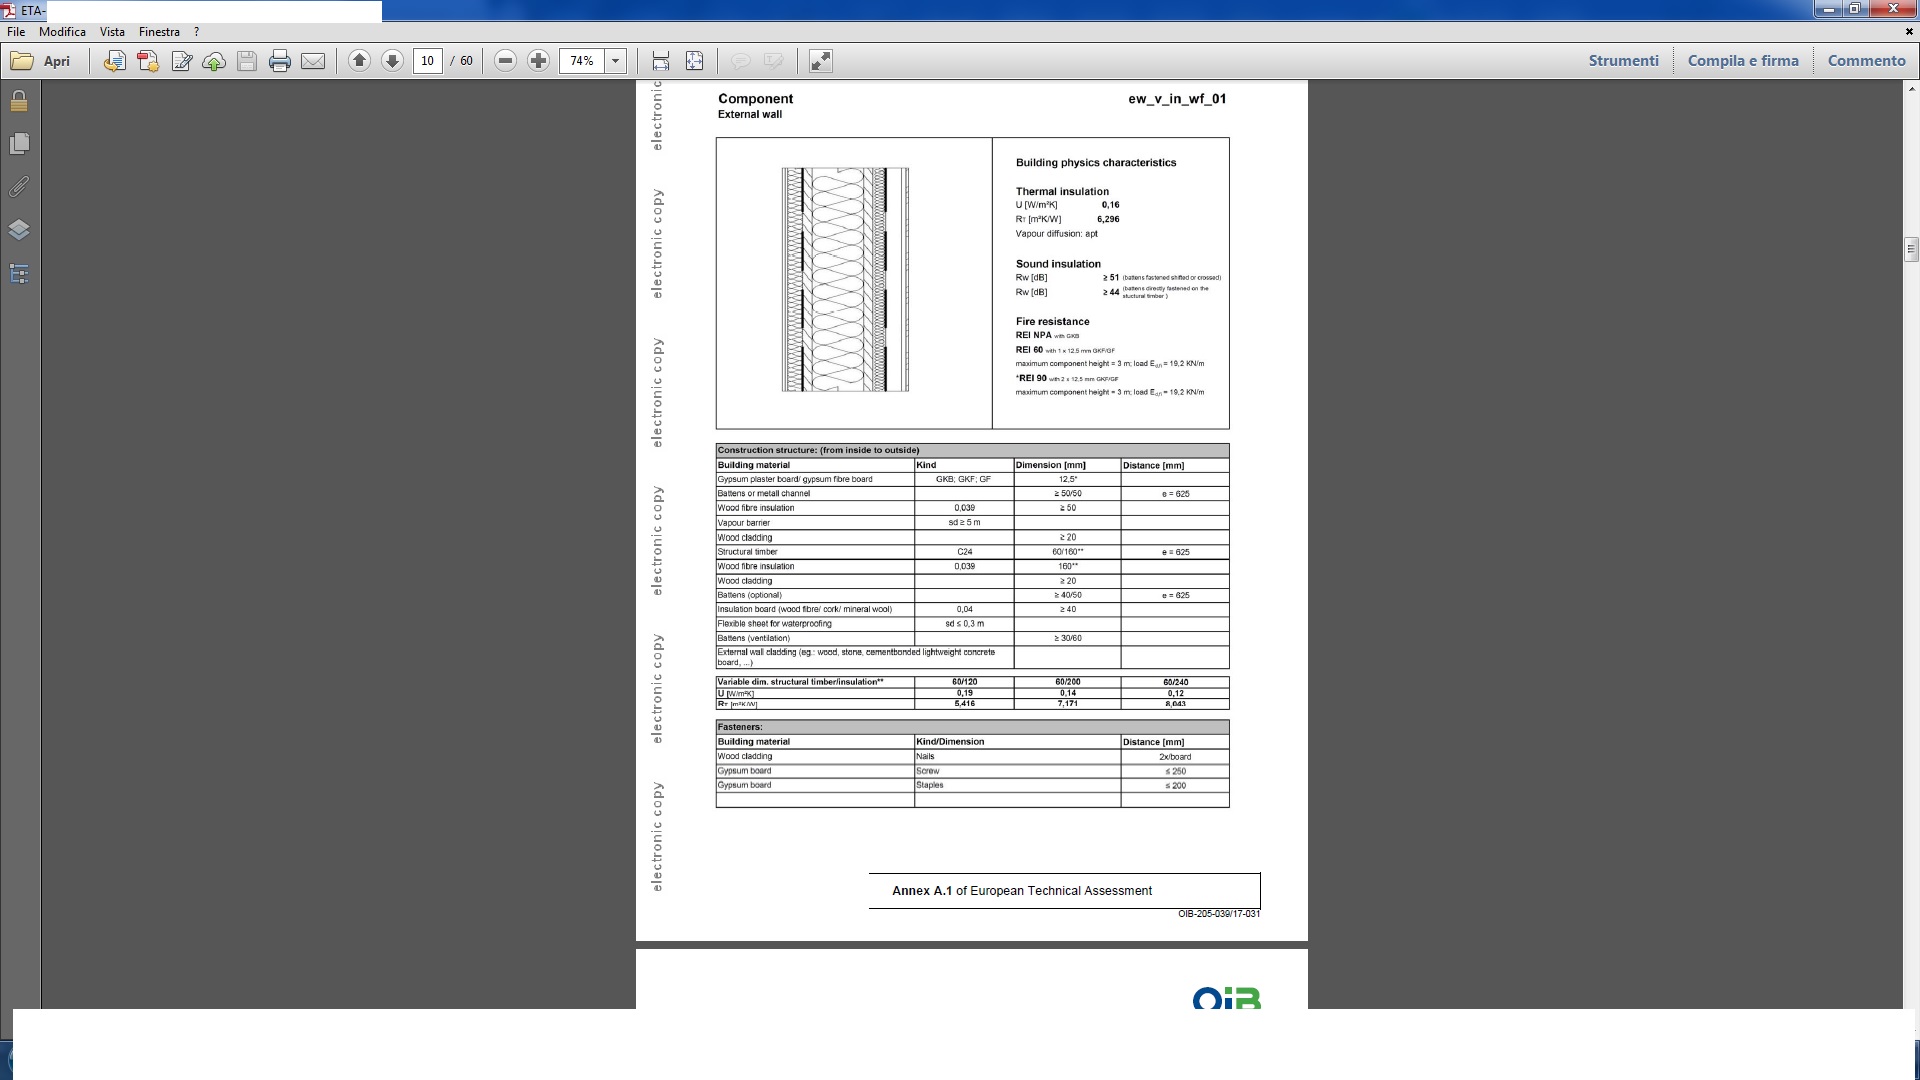The width and height of the screenshot is (1920, 1080).
Task: Click the security lock icon in sidebar
Action: point(19,101)
